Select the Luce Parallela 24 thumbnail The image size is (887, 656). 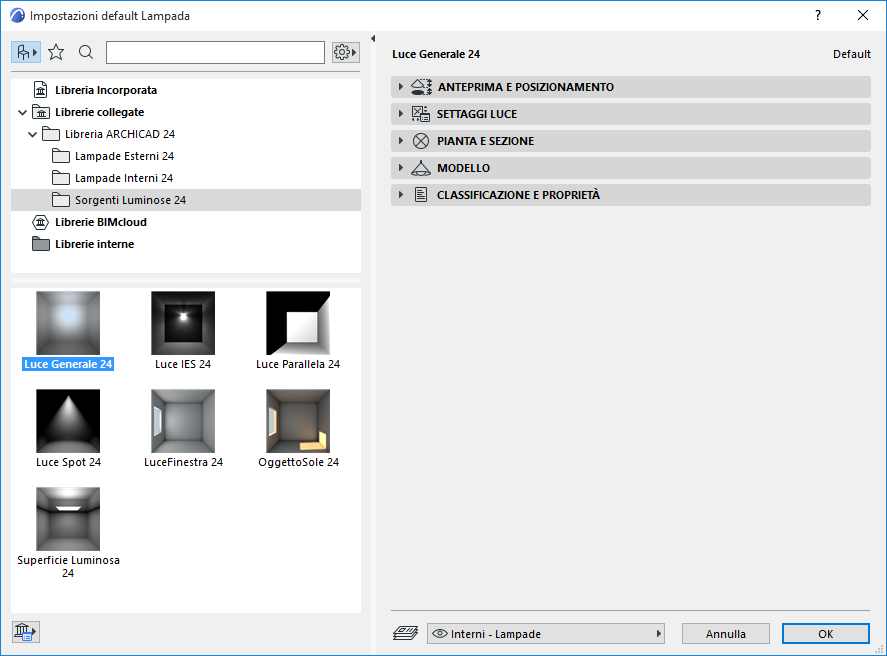click(298, 323)
